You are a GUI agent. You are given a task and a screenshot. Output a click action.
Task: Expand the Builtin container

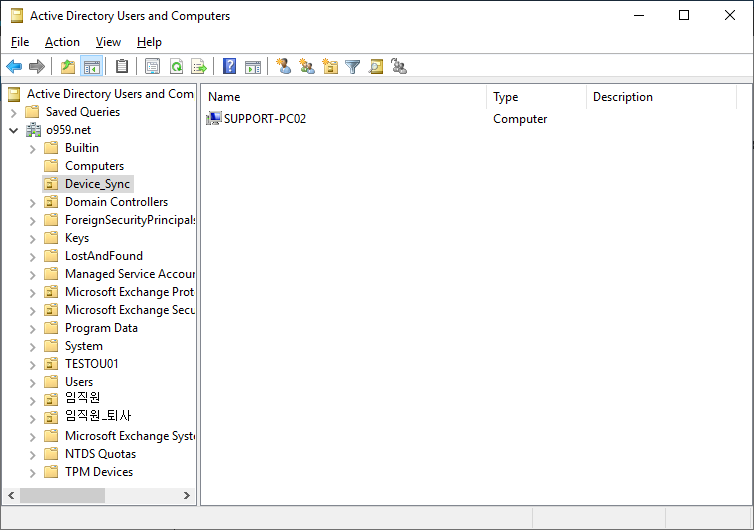click(x=32, y=149)
